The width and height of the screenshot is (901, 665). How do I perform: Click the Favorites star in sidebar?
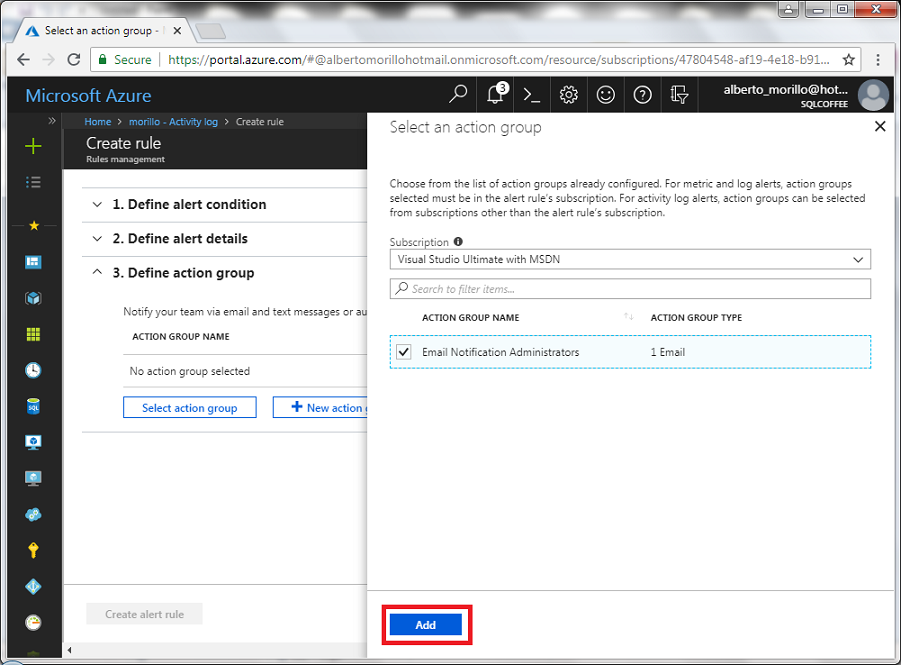pos(34,225)
